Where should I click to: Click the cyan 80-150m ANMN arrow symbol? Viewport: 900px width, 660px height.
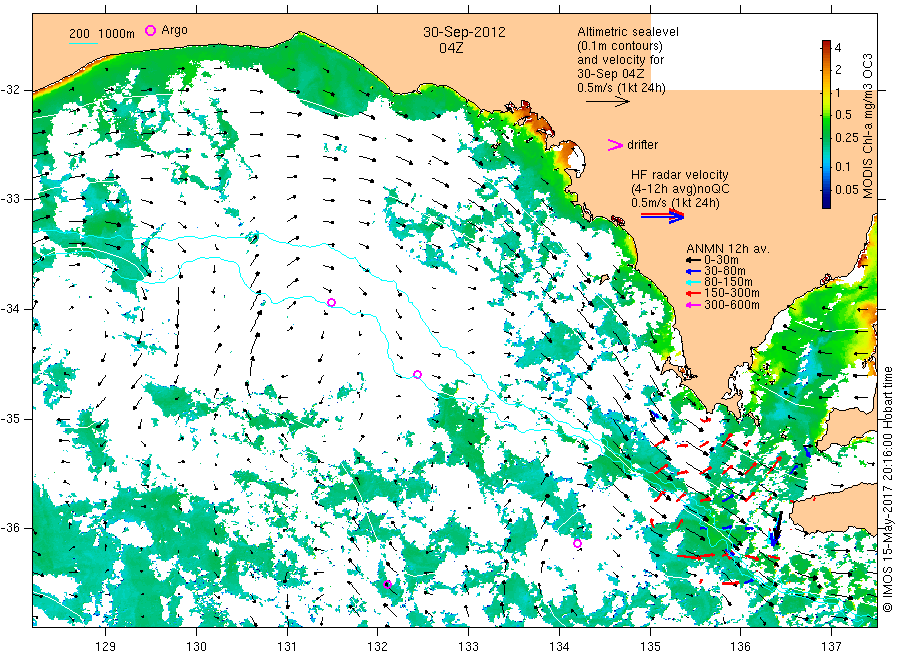[693, 282]
